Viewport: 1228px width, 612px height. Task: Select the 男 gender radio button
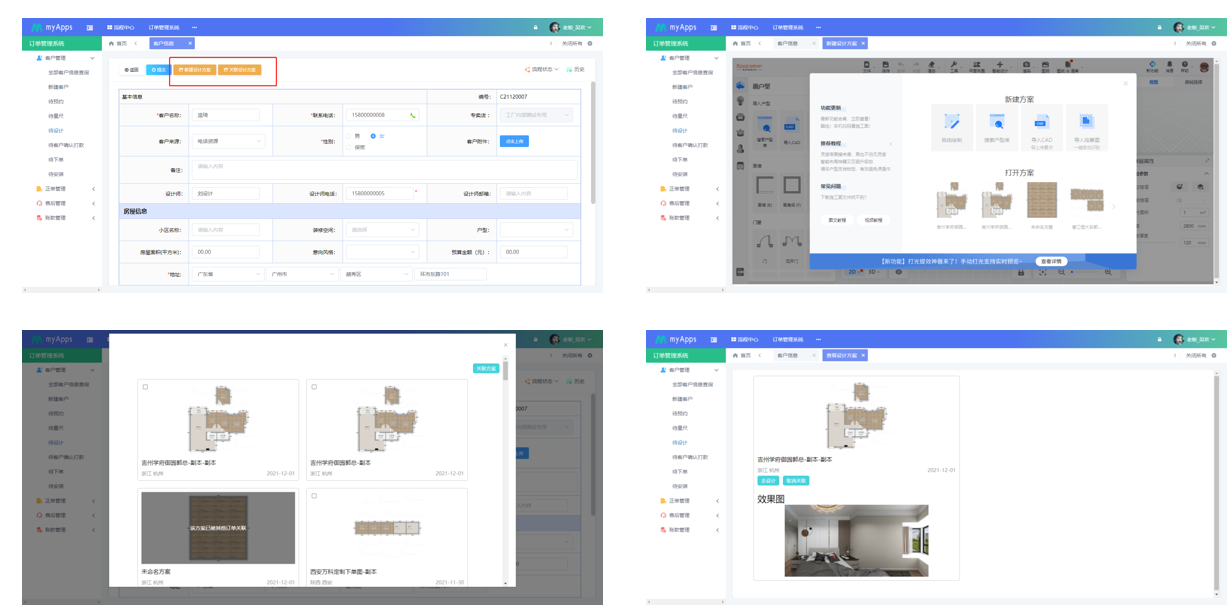click(x=347, y=135)
